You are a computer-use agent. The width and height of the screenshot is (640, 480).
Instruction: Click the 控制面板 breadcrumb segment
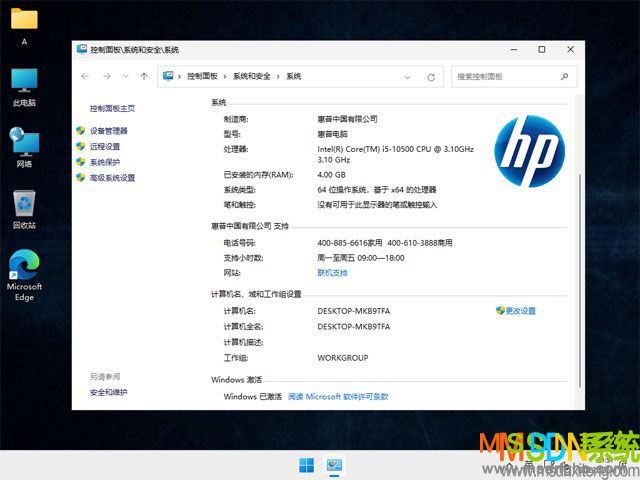coord(202,76)
